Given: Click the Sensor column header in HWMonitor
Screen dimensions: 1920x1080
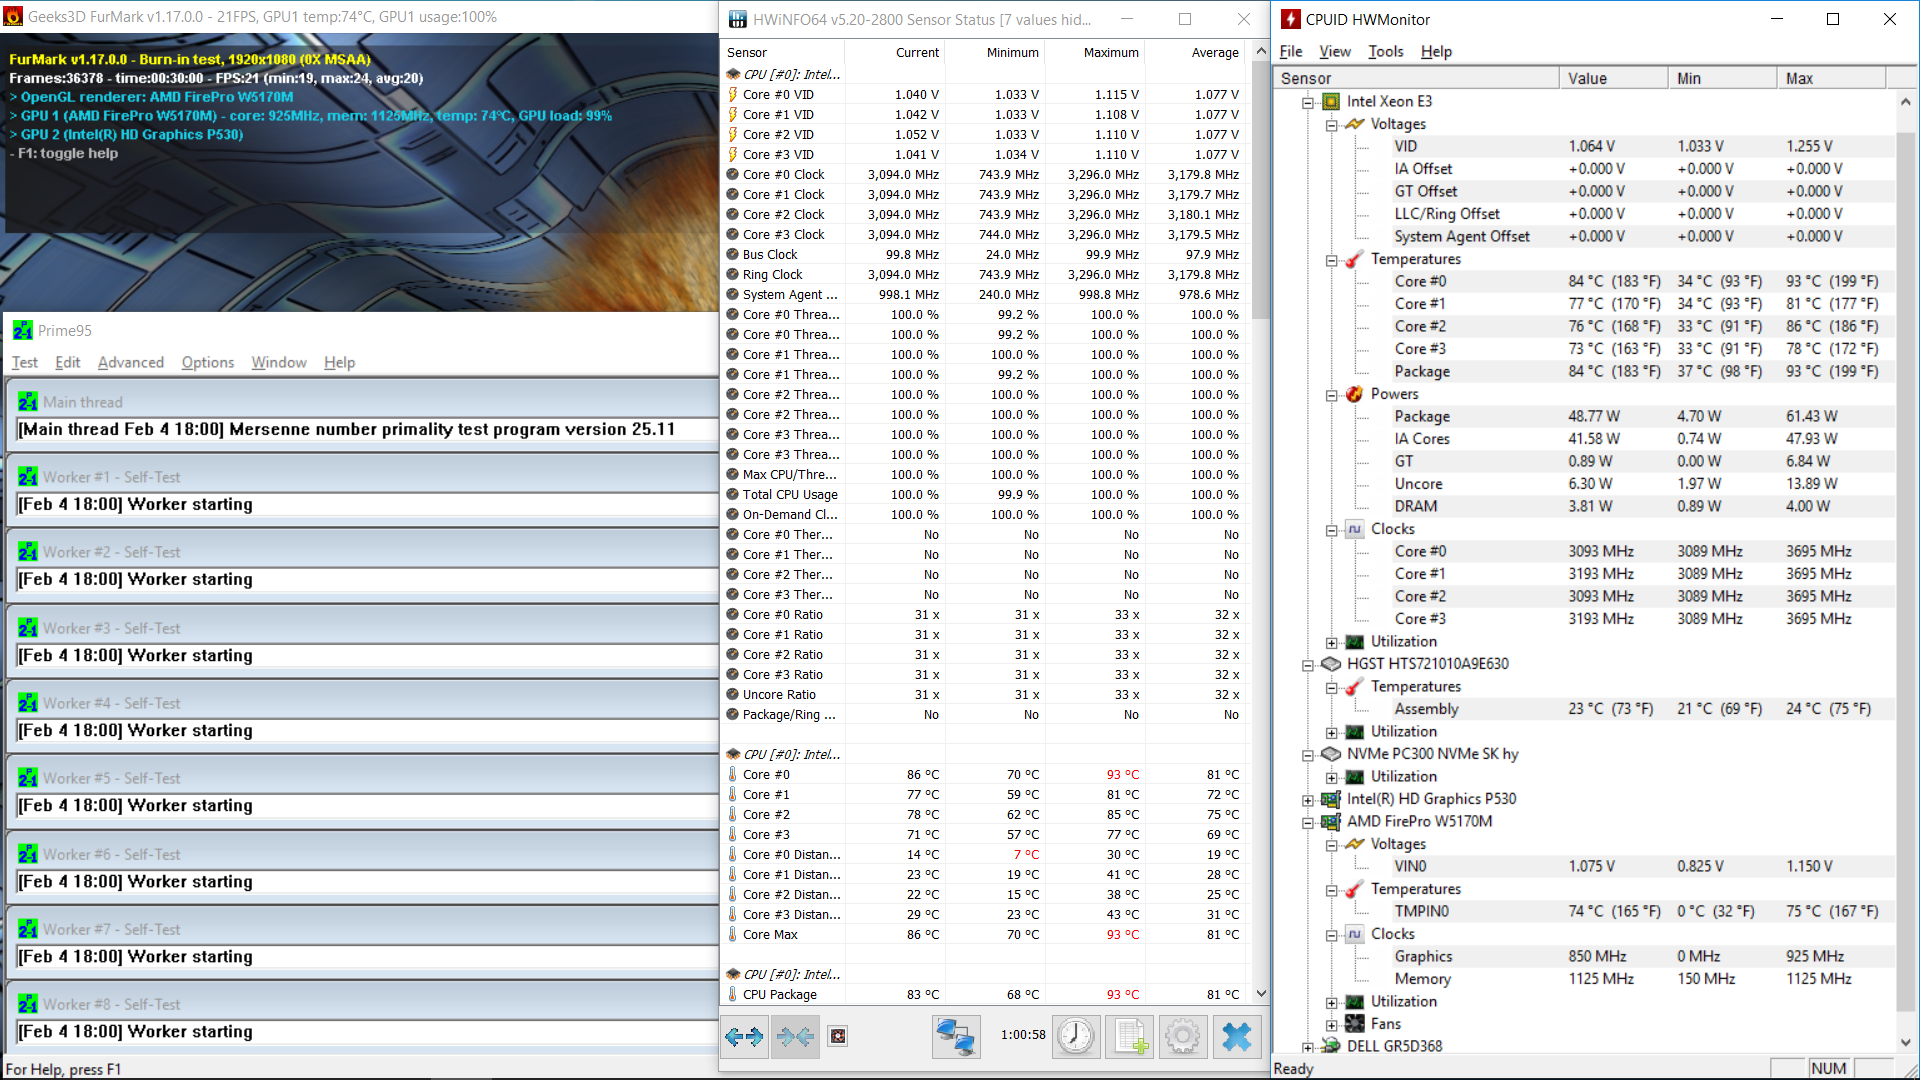Looking at the screenshot, I should pyautogui.click(x=1416, y=78).
